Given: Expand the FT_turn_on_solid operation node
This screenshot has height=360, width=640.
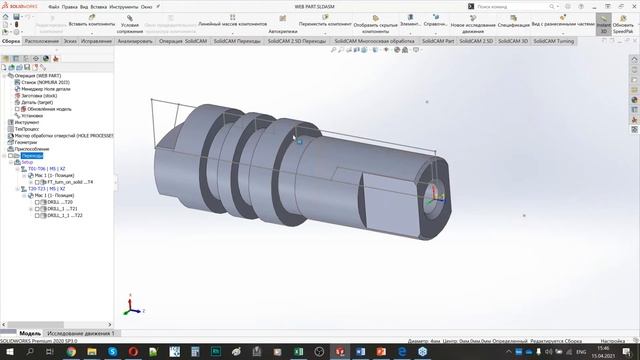Looking at the screenshot, I should (31, 182).
